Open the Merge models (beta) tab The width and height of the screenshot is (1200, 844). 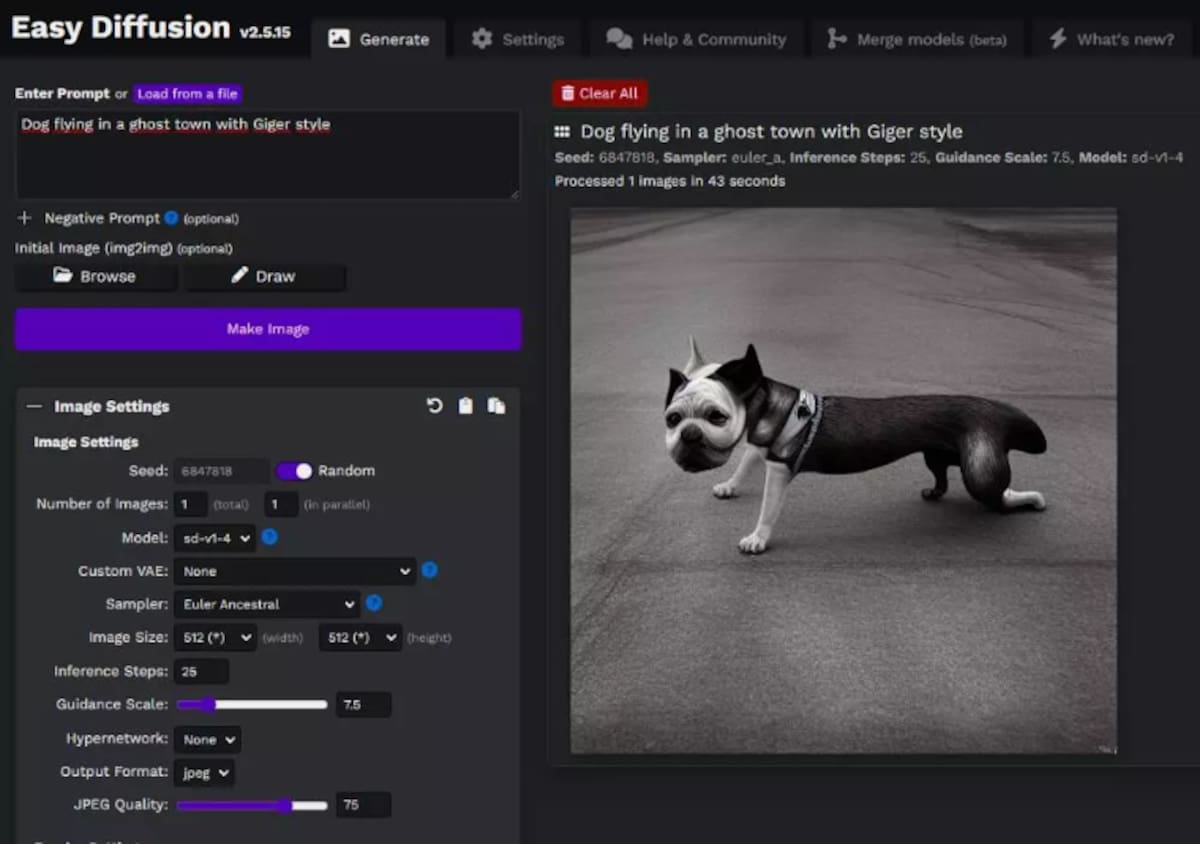(x=917, y=39)
